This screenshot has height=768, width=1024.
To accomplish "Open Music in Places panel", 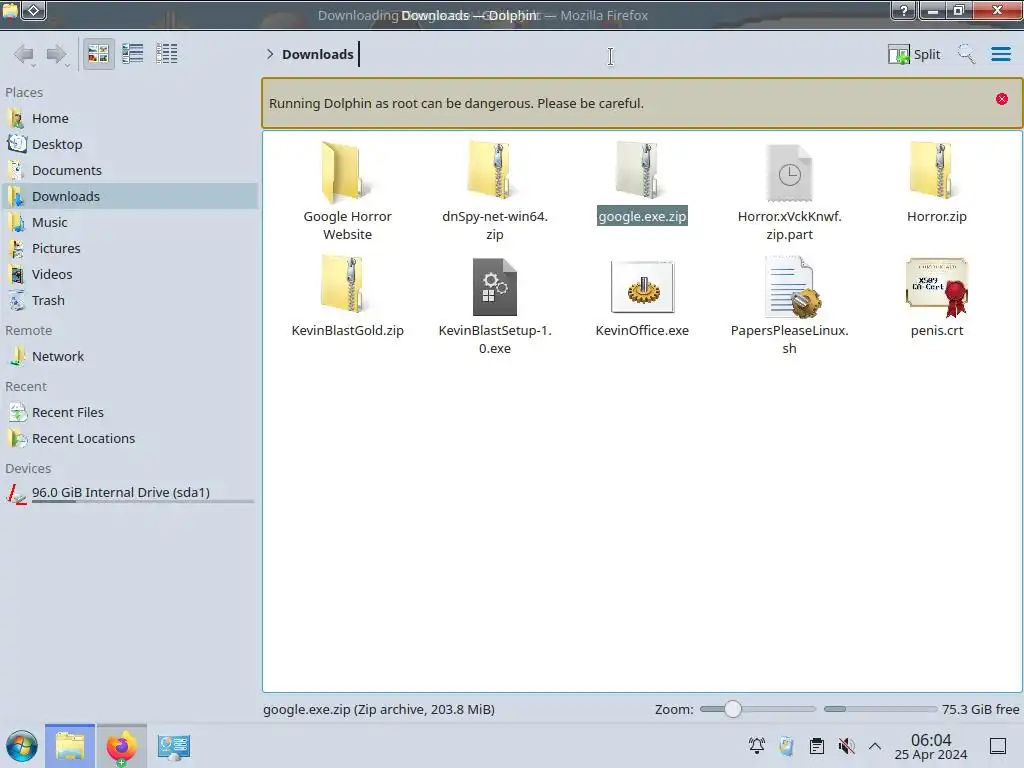I will [x=129, y=223].
